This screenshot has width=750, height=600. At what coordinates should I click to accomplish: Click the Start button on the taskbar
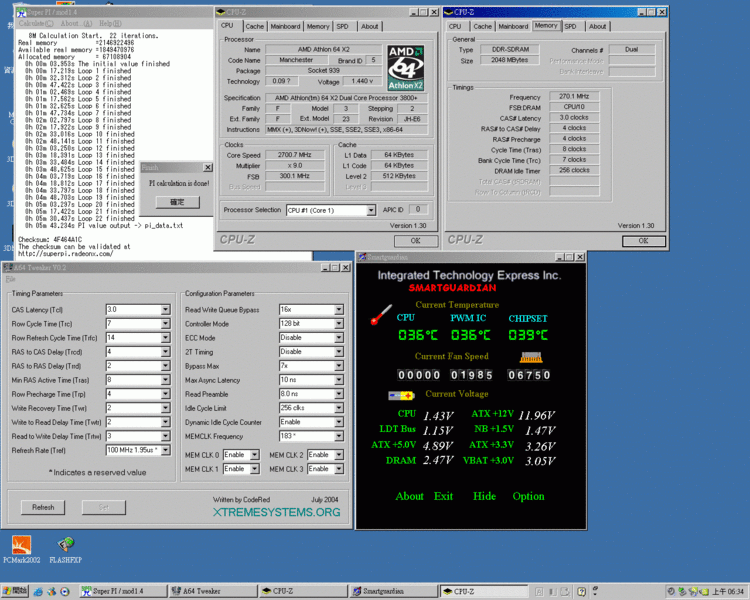(x=15, y=591)
